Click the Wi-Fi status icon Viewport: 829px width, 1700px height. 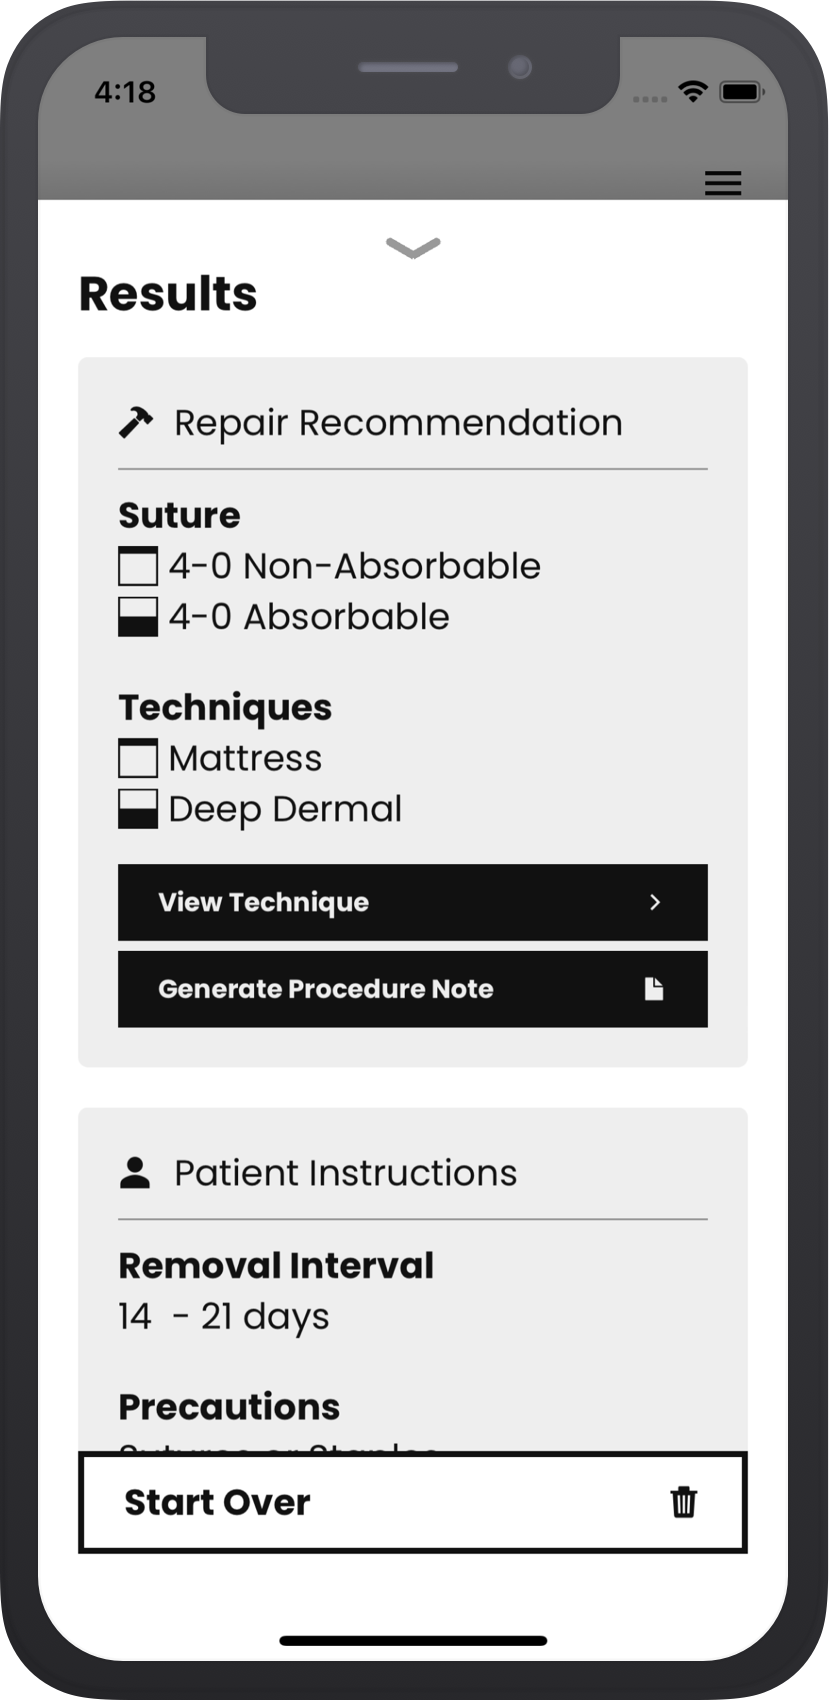pos(692,92)
